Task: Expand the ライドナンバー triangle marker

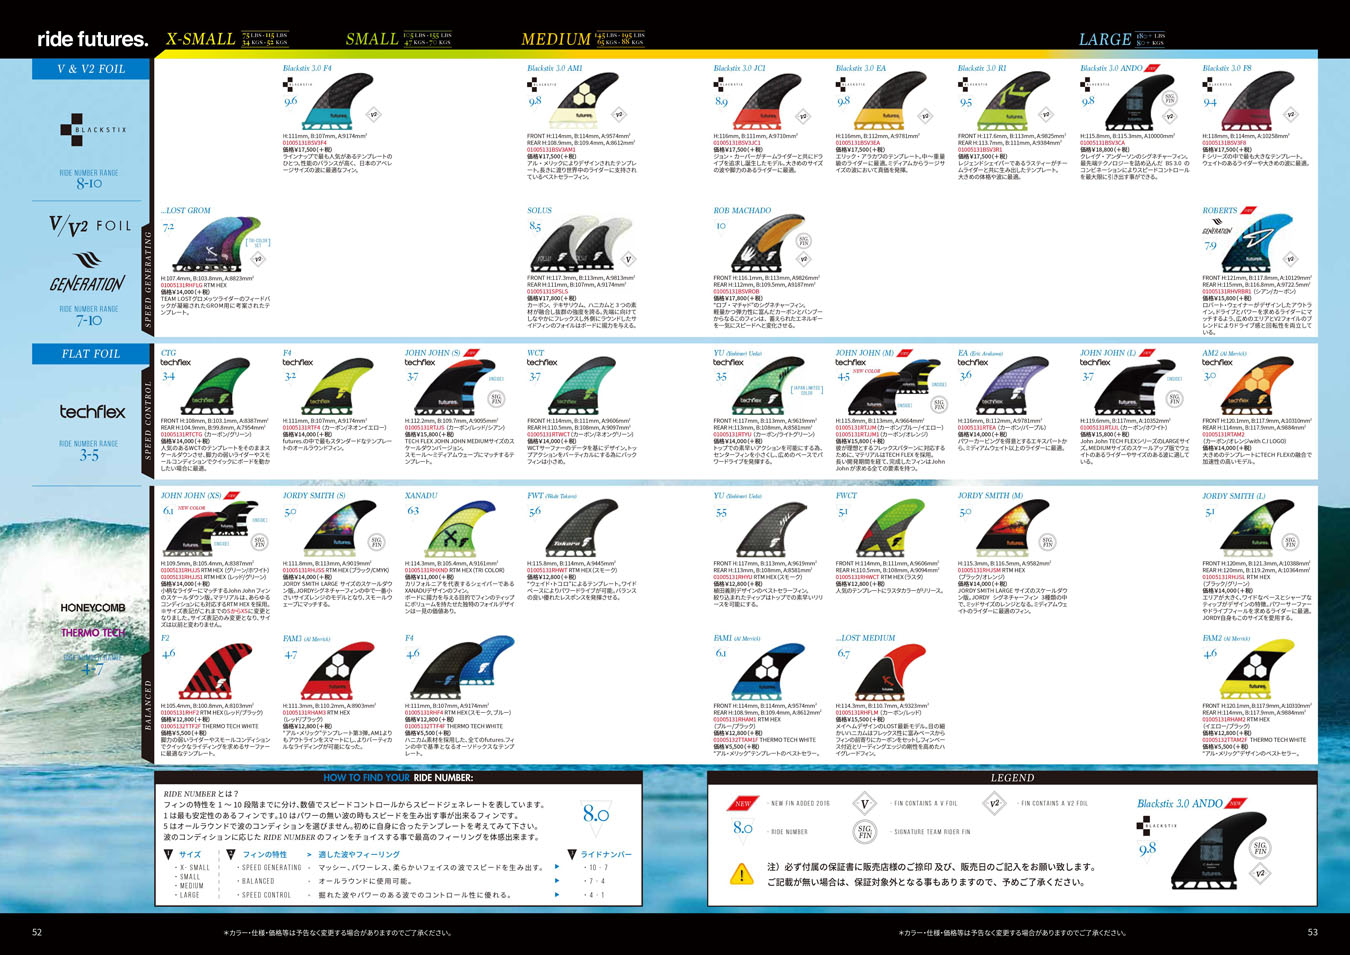Action: (x=572, y=855)
